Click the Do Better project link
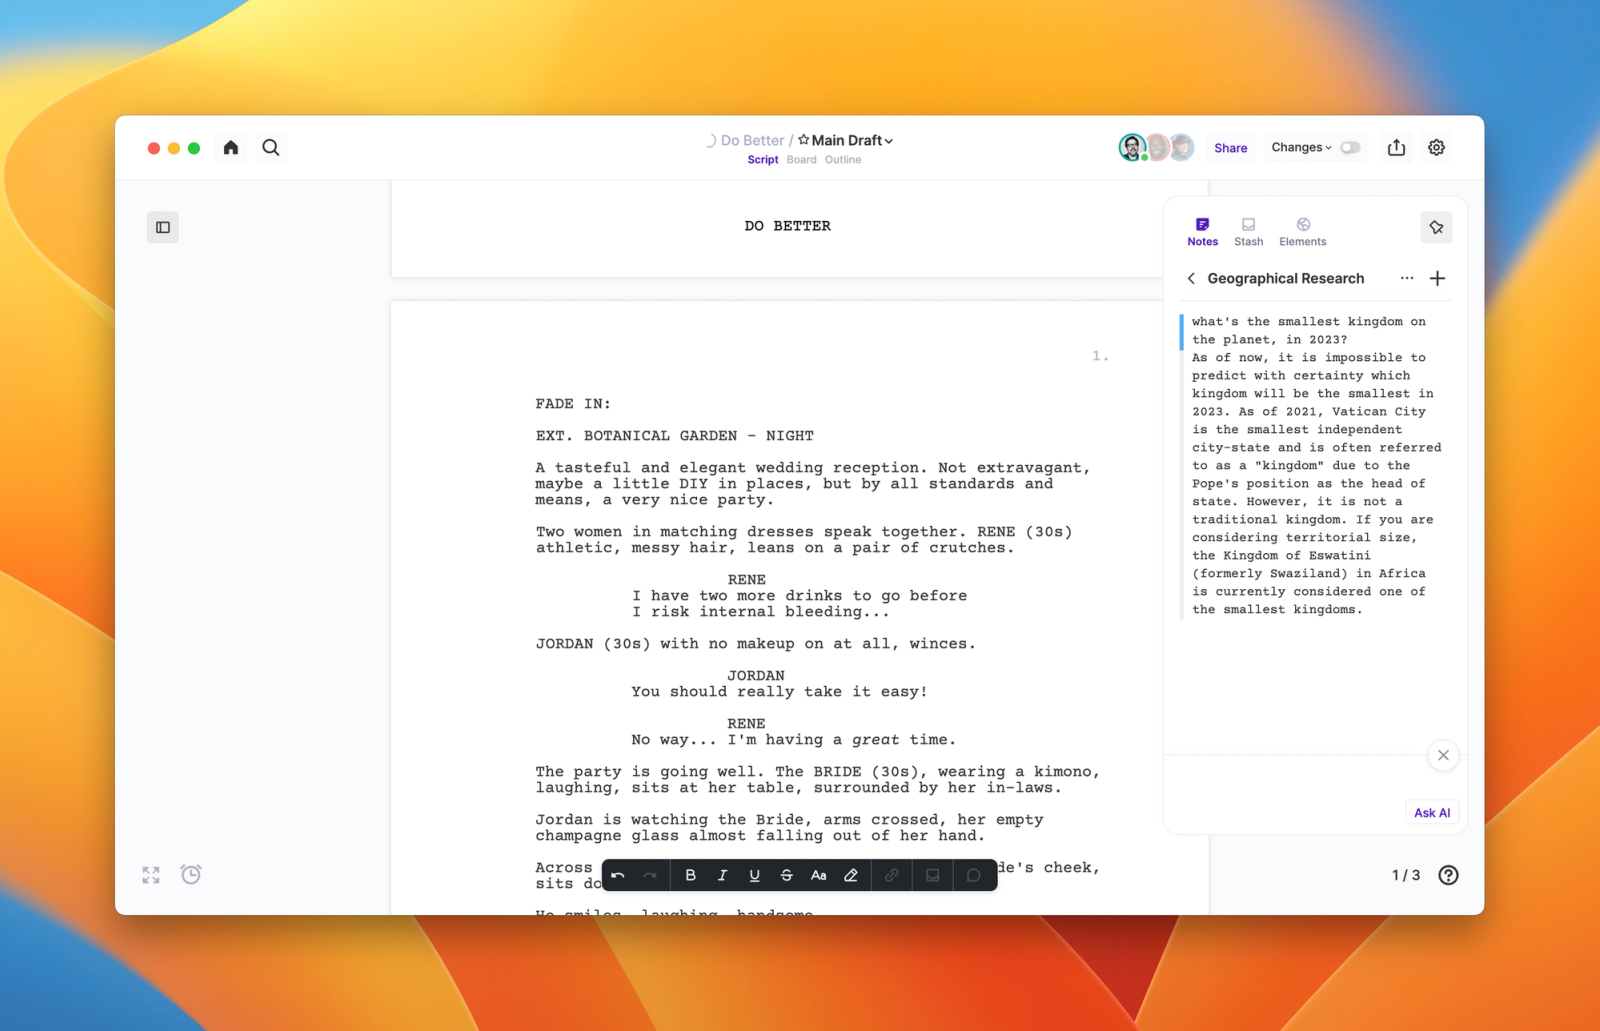Screen dimensions: 1600x1031 click(x=752, y=140)
